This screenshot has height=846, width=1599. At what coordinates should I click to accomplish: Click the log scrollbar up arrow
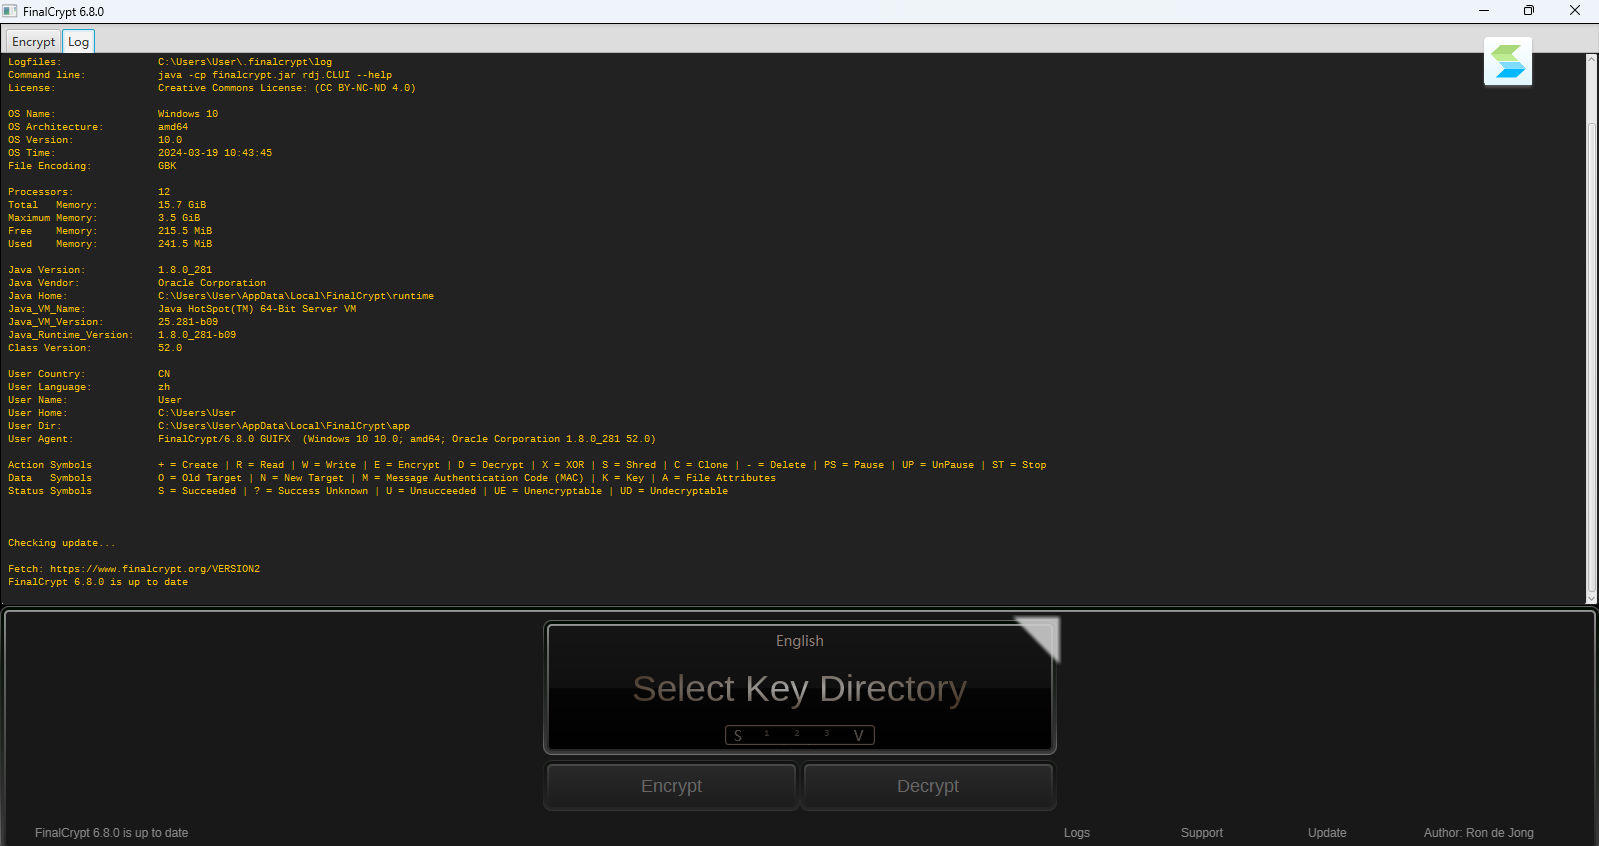tap(1592, 60)
